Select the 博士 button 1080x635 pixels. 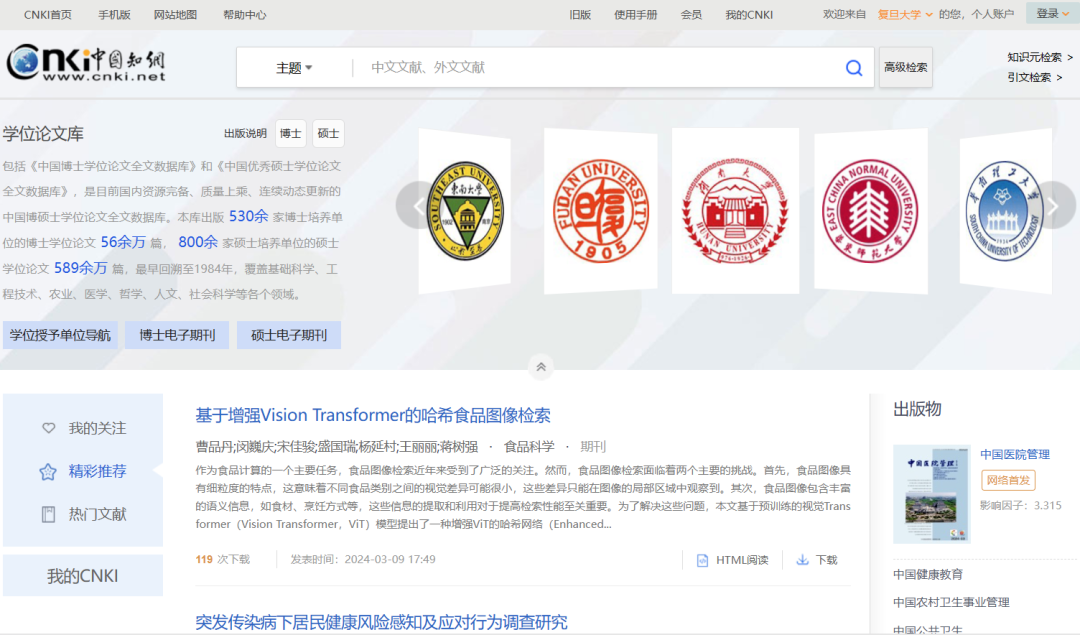pos(291,134)
